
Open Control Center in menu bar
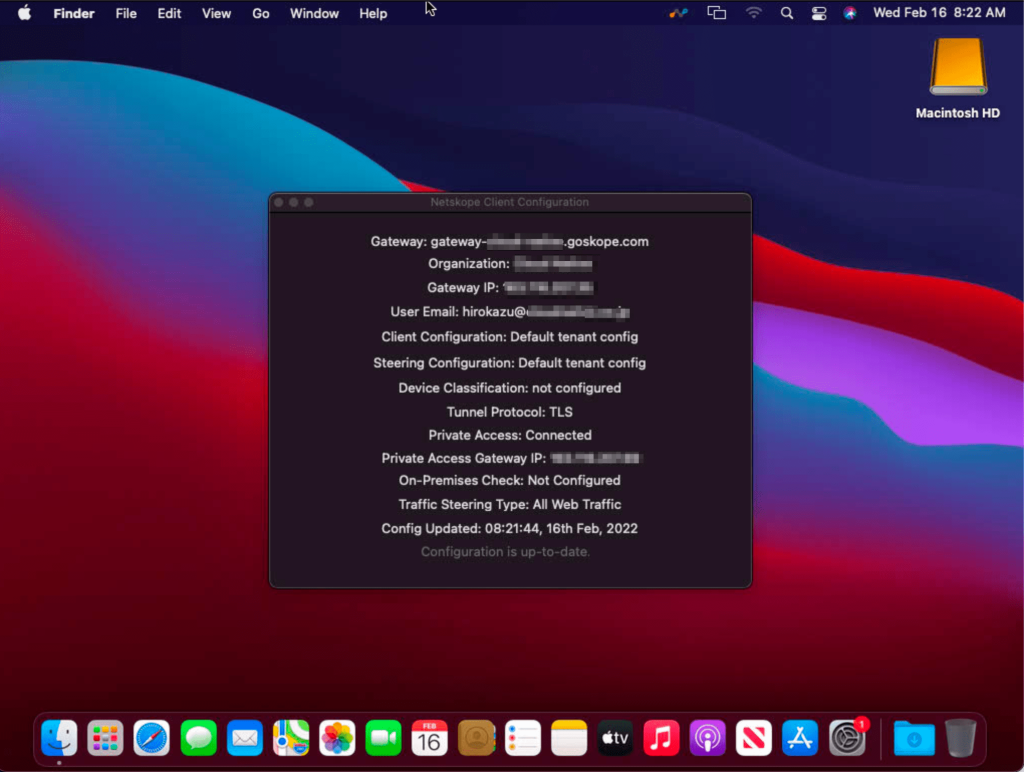819,13
